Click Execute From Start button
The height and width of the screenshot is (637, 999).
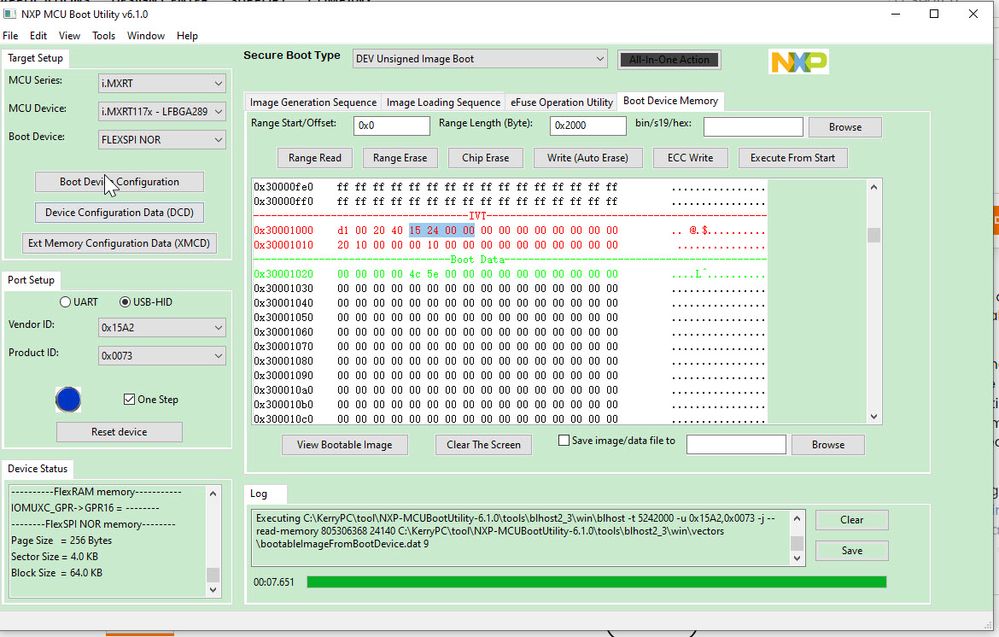(793, 158)
